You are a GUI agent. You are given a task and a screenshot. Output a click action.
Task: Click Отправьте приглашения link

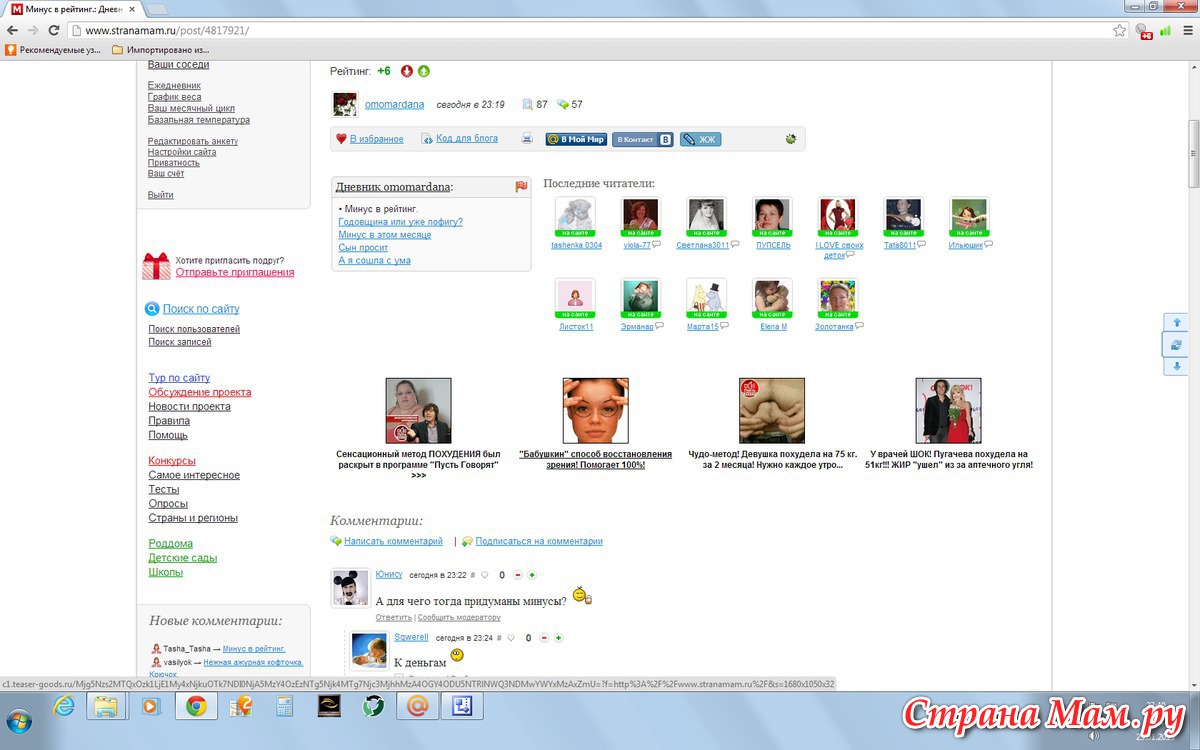(x=235, y=272)
